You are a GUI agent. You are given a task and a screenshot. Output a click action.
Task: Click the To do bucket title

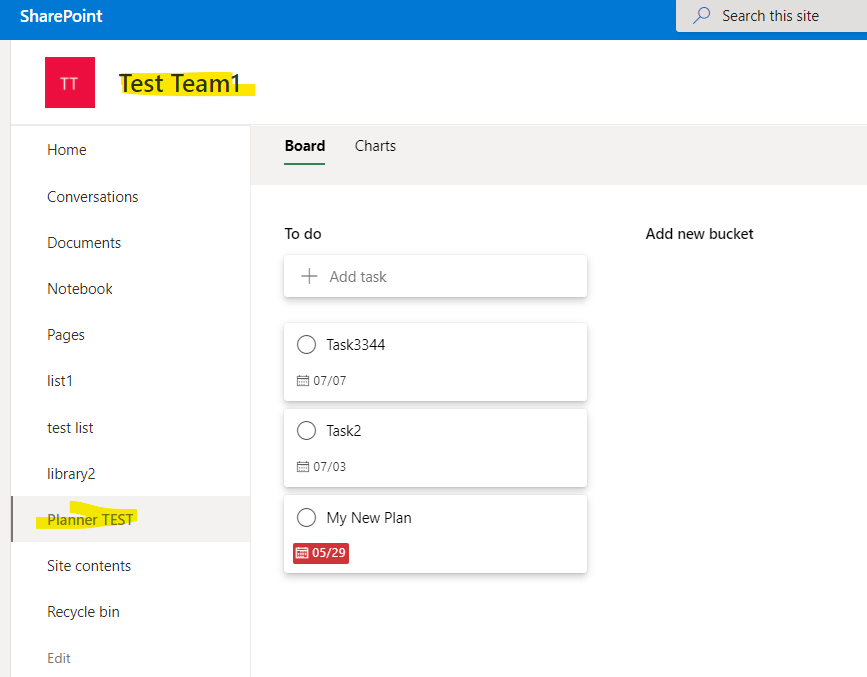point(303,234)
